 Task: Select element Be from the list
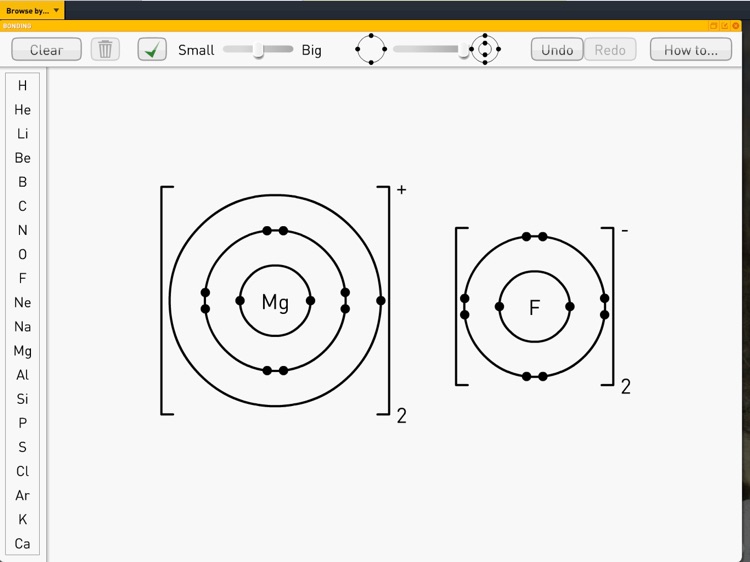[22, 158]
